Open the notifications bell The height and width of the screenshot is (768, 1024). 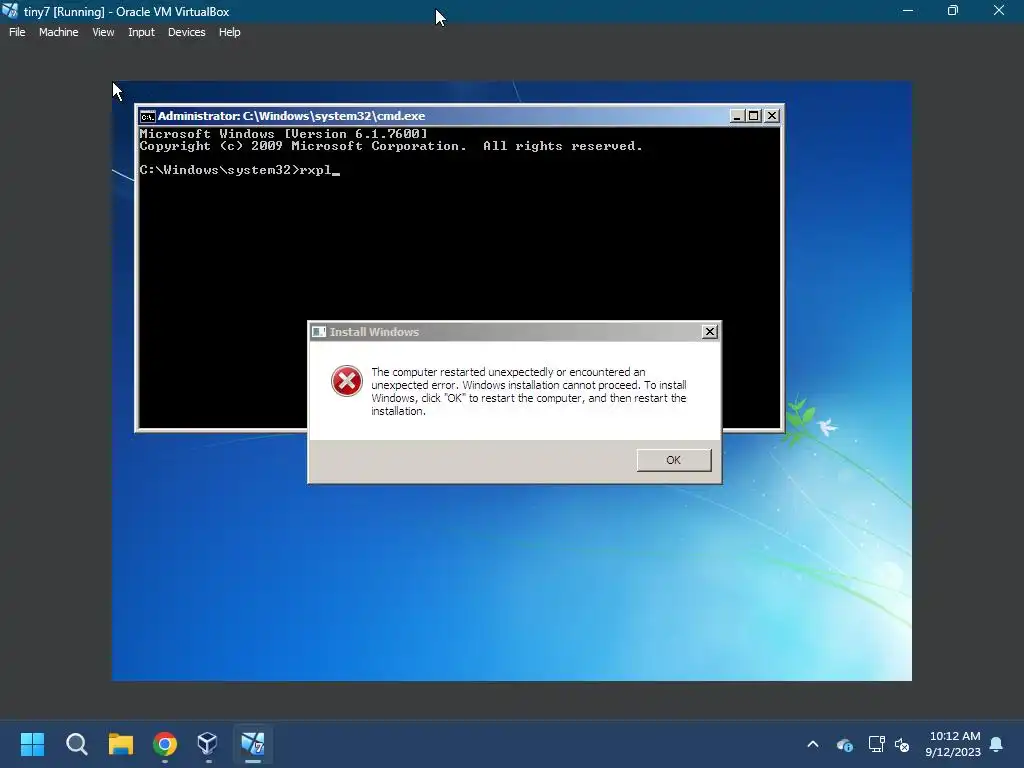click(x=997, y=744)
